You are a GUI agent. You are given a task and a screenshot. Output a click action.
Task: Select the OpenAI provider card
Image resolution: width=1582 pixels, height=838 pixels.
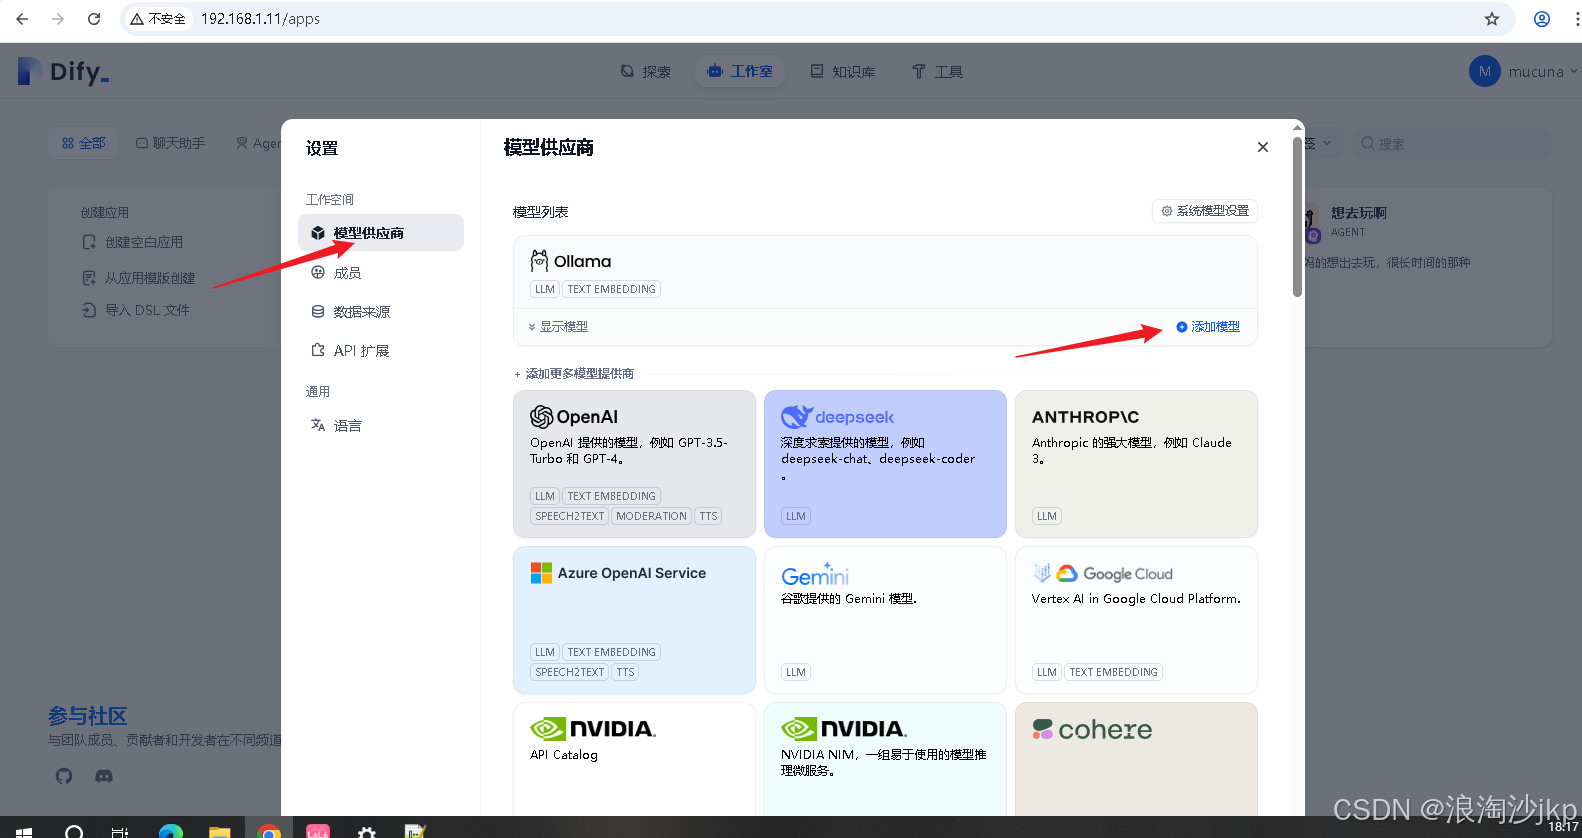point(634,464)
